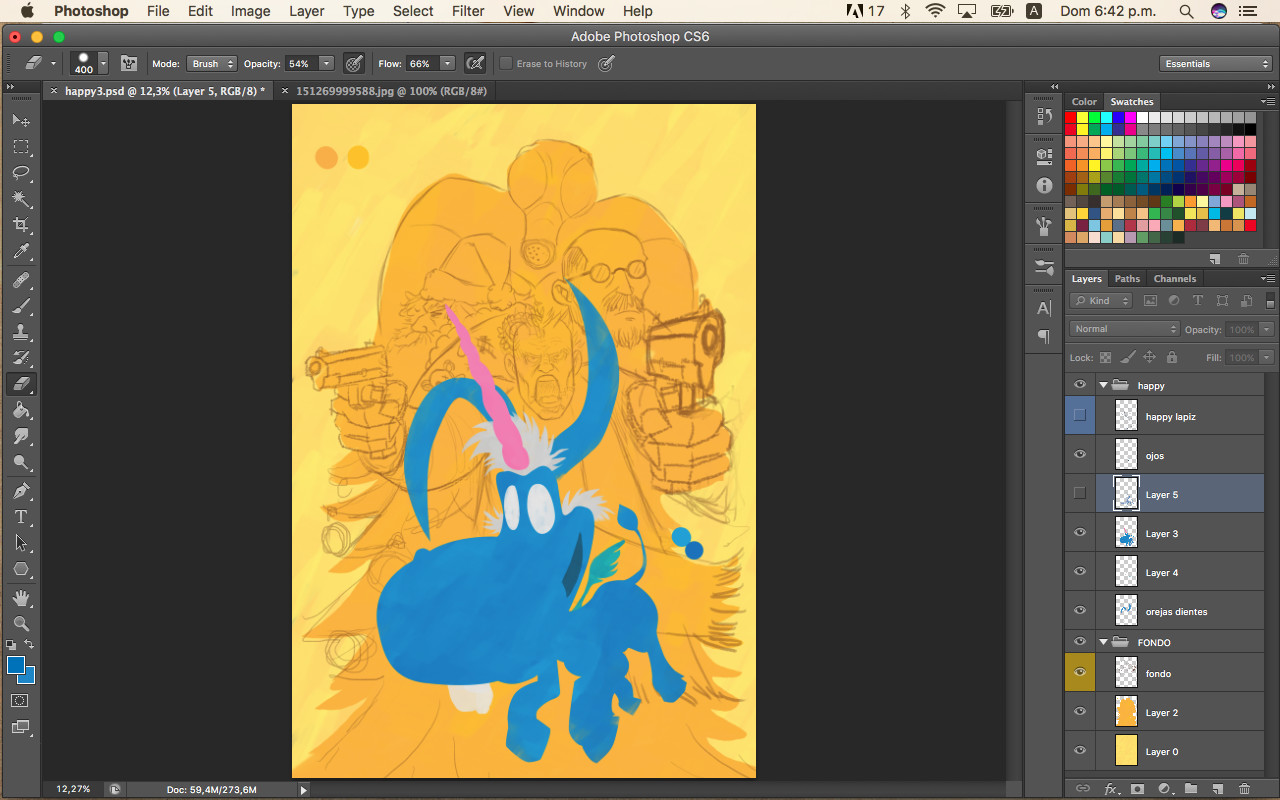1280x800 pixels.
Task: Select the Clone Stamp tool
Action: tap(21, 332)
